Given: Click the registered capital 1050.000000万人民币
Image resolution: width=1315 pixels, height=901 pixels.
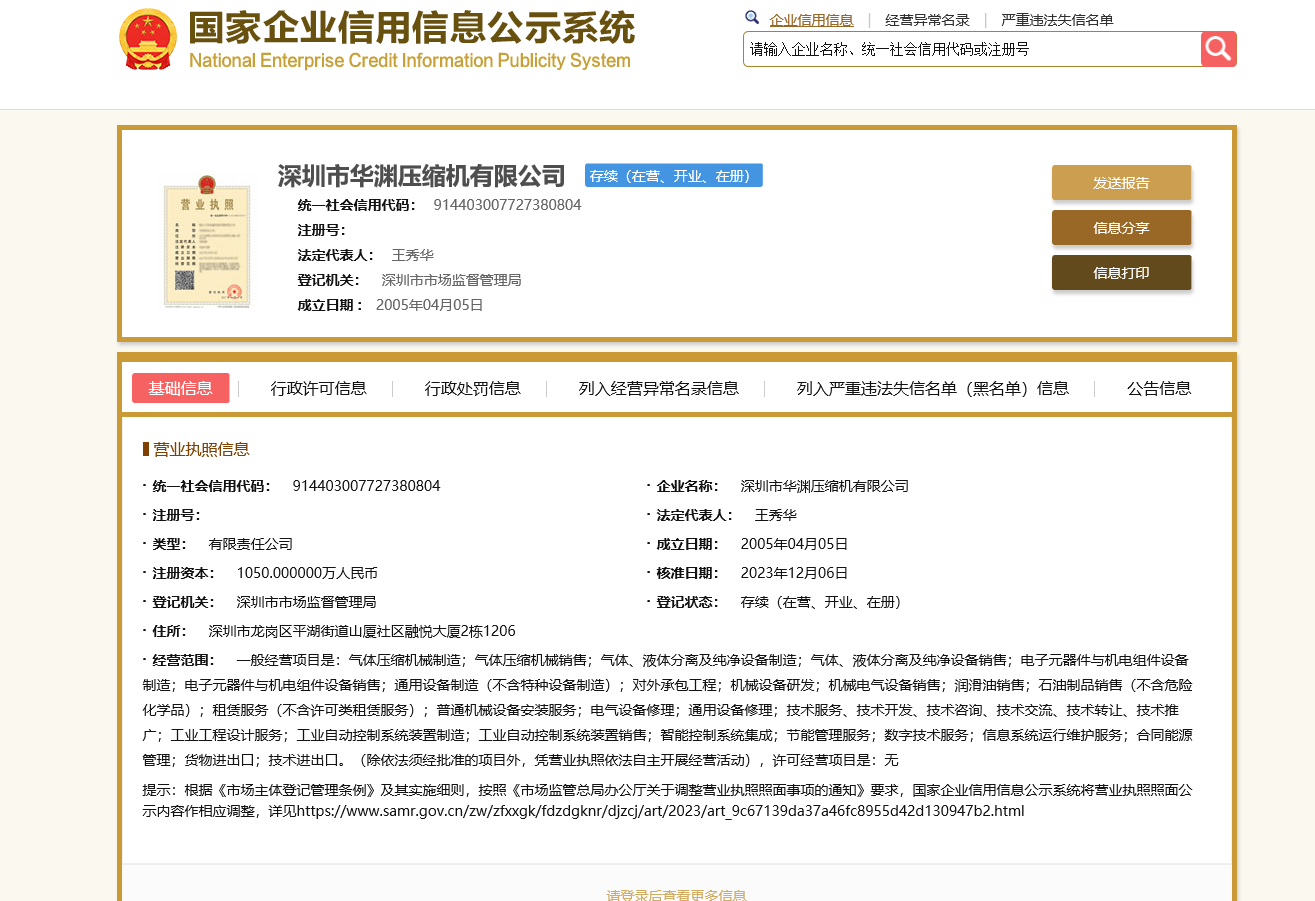Looking at the screenshot, I should (x=307, y=573).
